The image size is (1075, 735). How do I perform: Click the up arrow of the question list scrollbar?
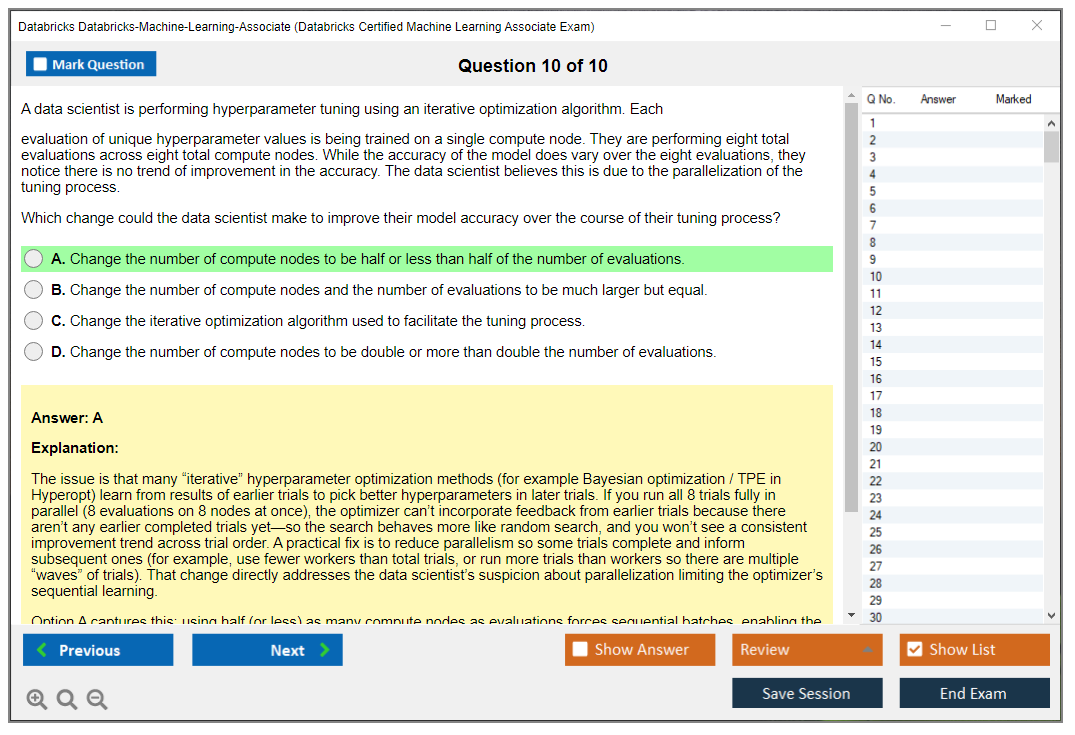(x=1051, y=122)
